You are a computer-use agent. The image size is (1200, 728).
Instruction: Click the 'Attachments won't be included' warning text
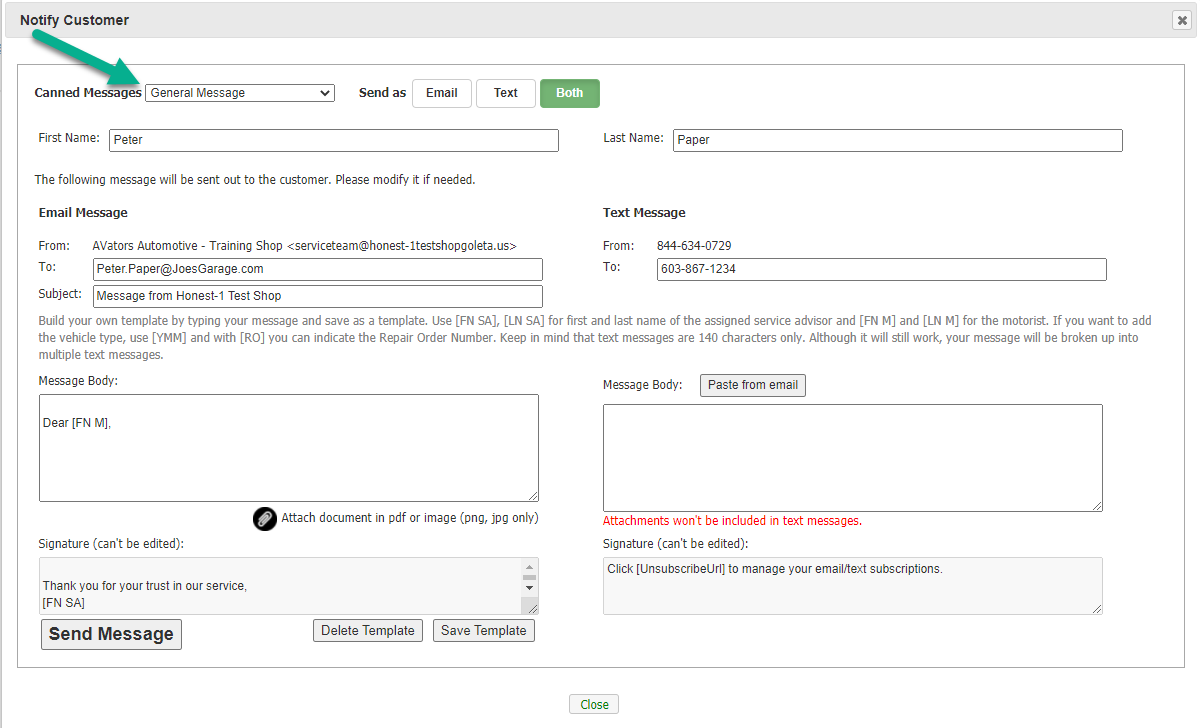732,521
